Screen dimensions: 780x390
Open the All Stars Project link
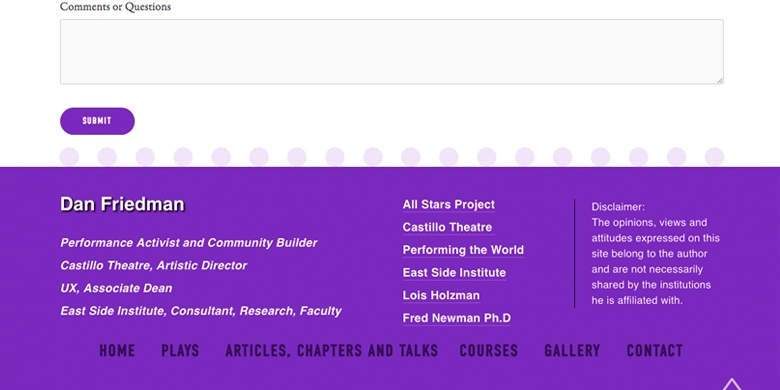tap(449, 205)
